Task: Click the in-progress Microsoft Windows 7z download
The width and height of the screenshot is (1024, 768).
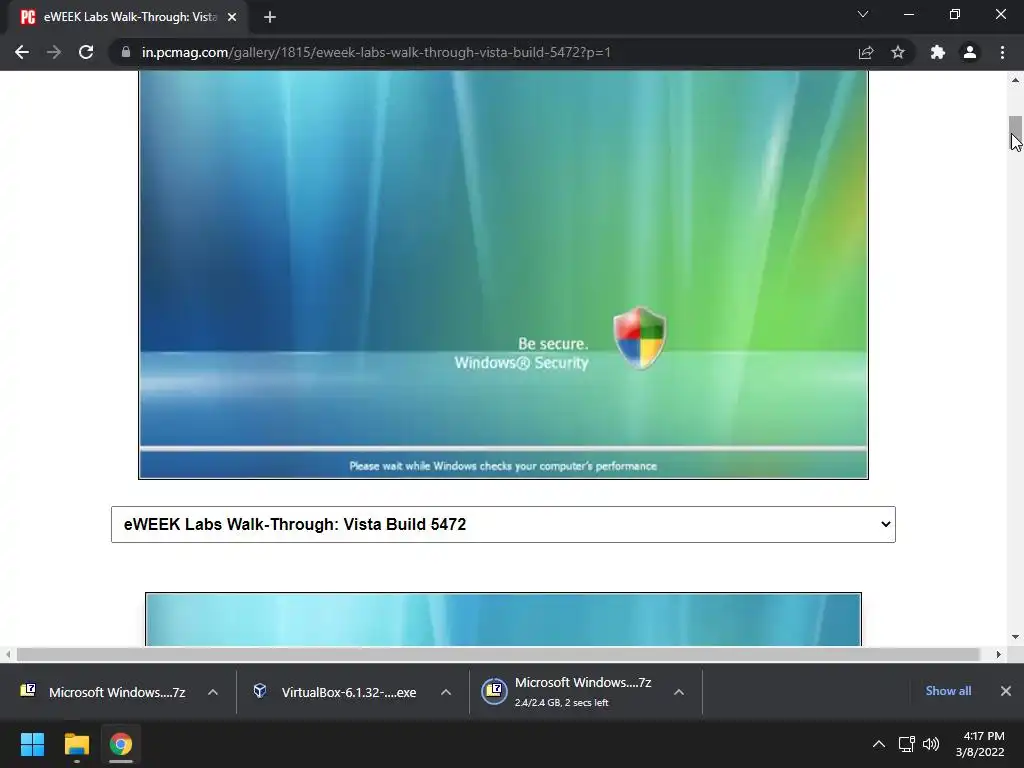Action: click(x=567, y=692)
